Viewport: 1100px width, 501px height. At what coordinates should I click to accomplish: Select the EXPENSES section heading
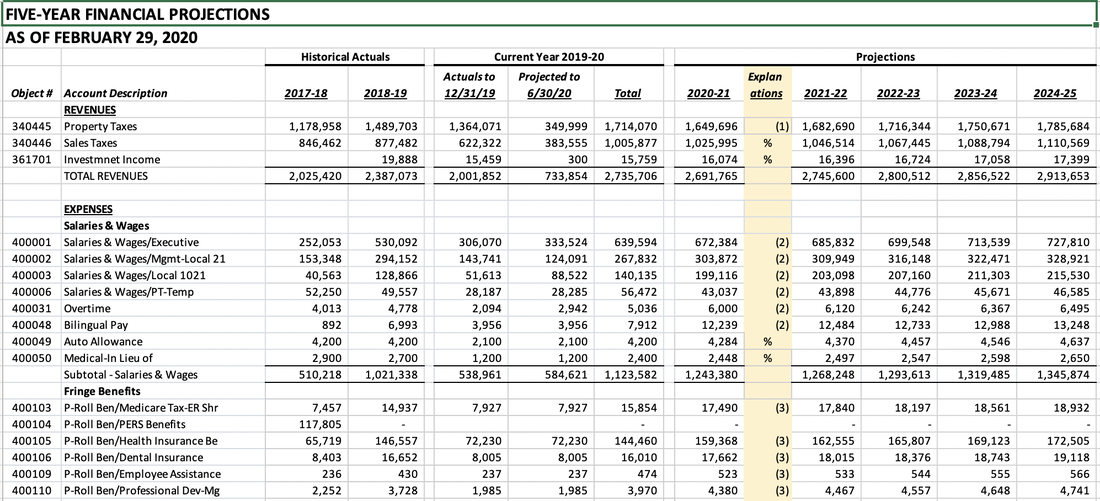pos(88,209)
